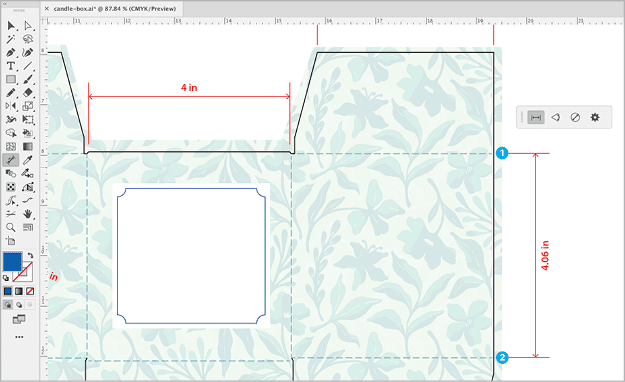Select the Type tool
Screen dimensions: 625x382
(x=11, y=66)
